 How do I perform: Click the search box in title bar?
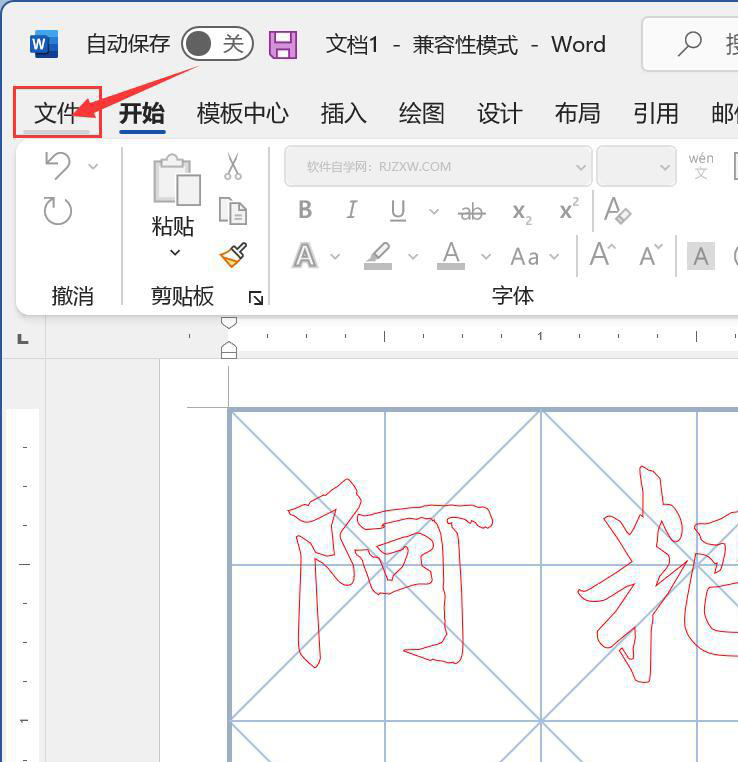pos(690,44)
